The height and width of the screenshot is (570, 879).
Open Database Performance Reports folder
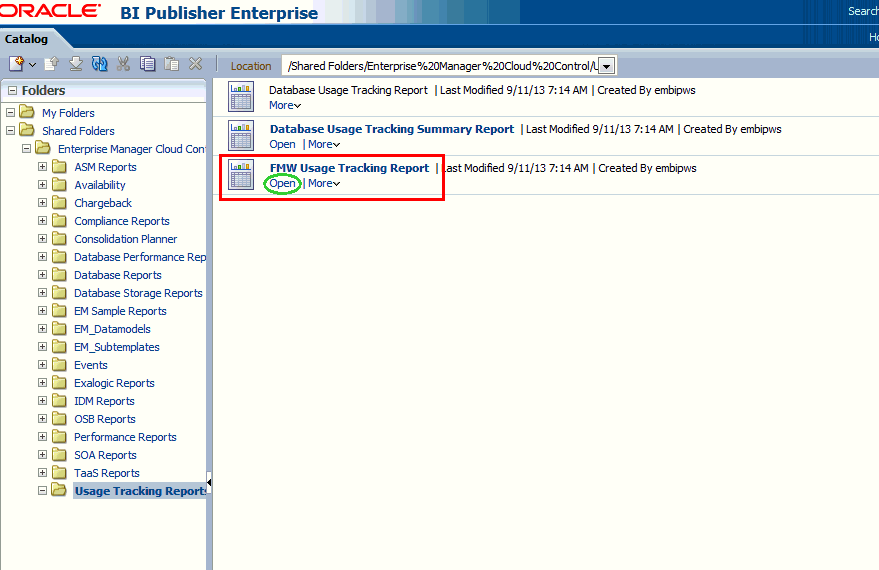(140, 257)
